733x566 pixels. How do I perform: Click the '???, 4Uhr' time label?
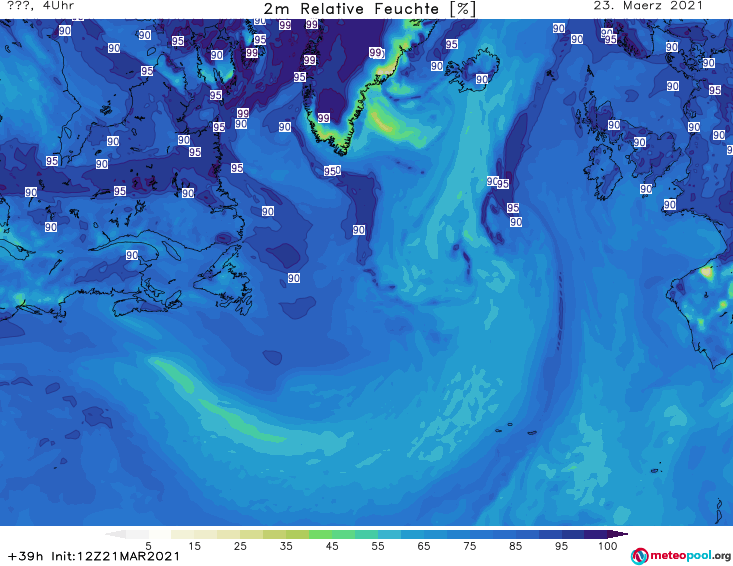41,6
